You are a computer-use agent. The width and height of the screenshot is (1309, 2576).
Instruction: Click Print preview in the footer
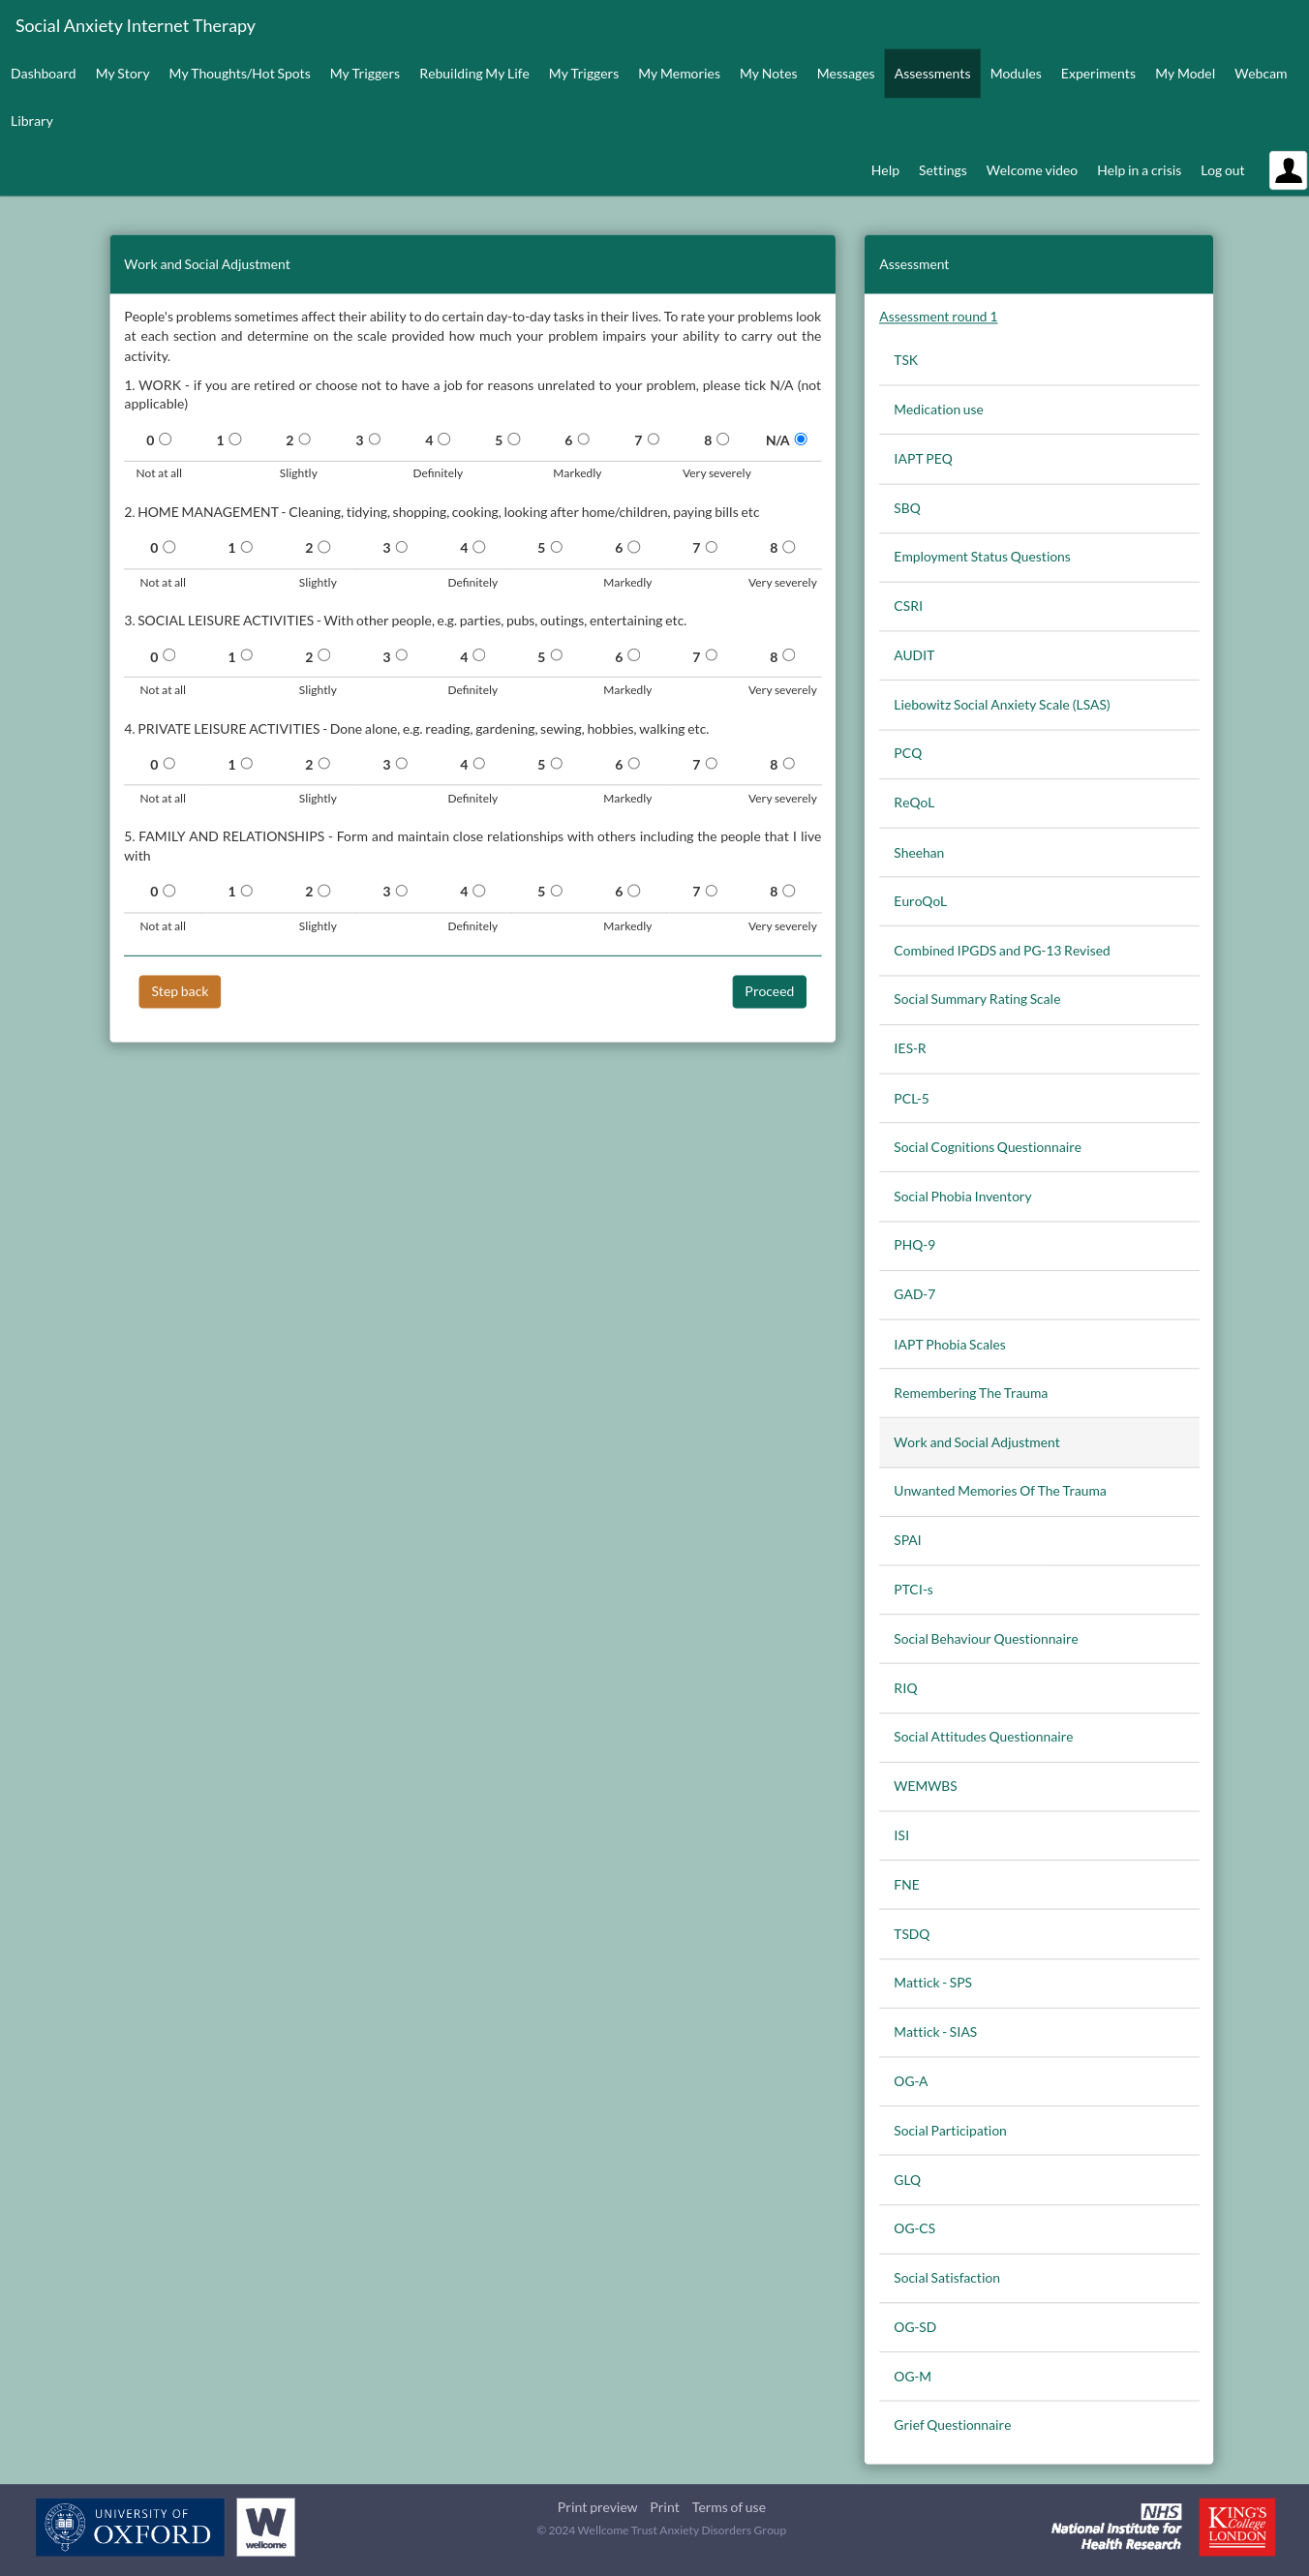coord(596,2507)
